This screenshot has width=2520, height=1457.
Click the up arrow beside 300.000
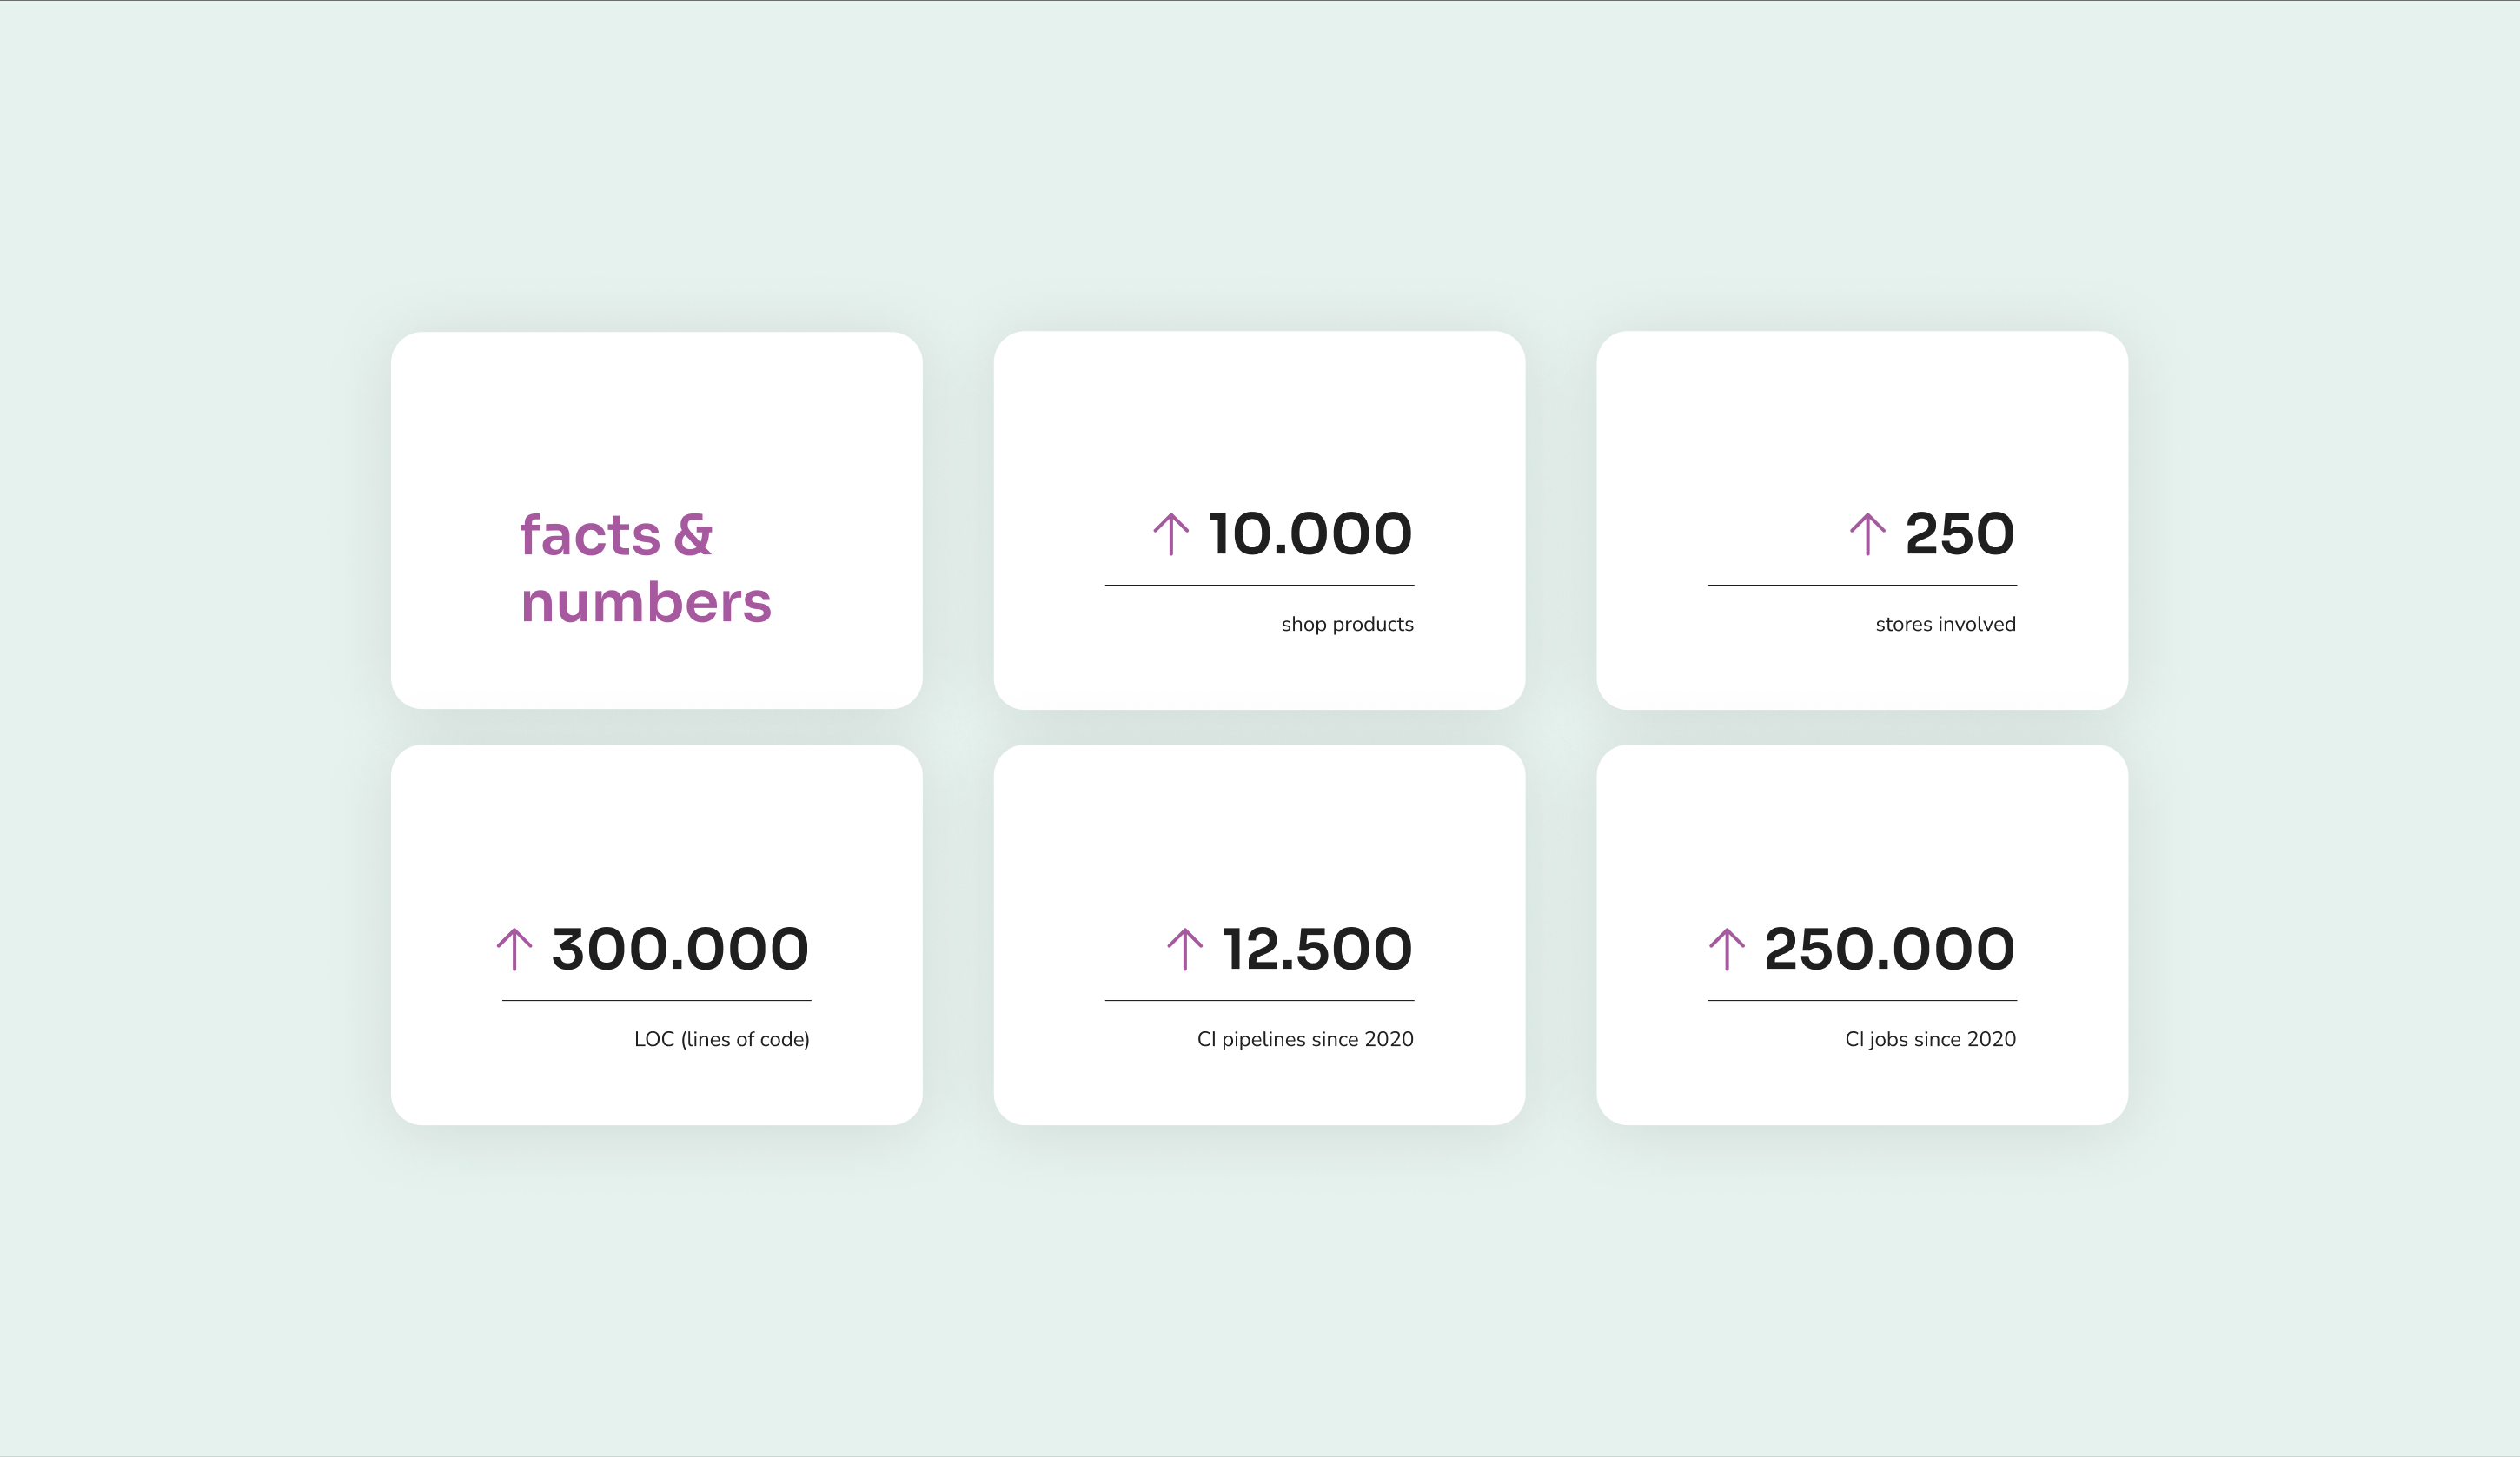coord(514,949)
